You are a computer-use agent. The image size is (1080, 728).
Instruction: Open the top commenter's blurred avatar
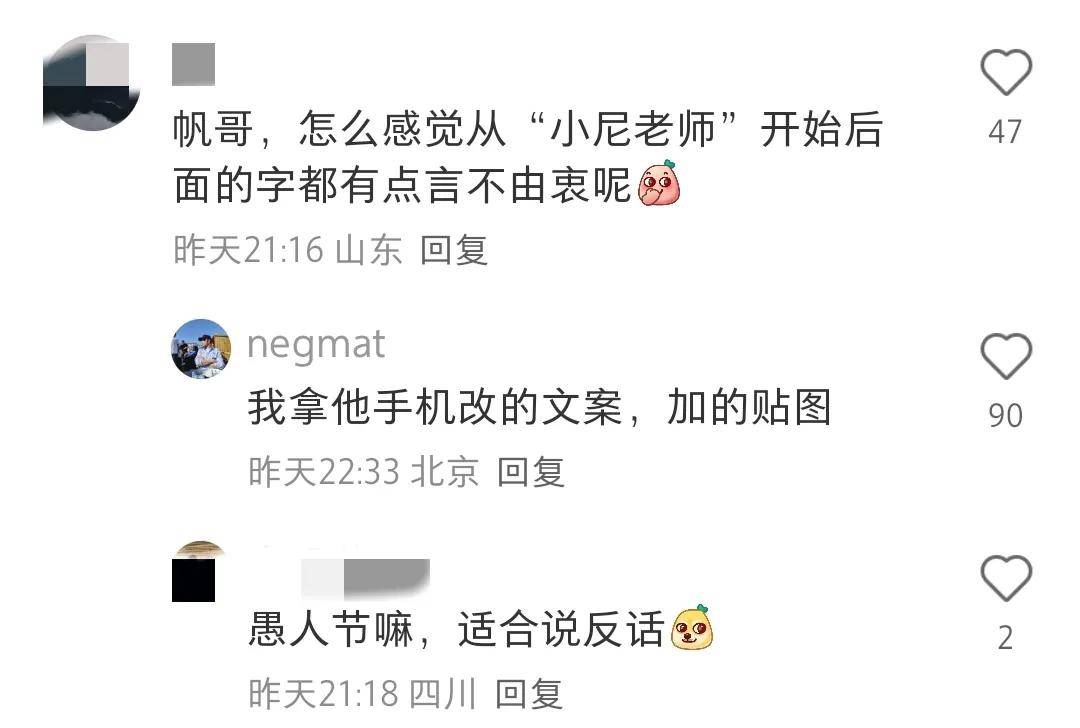[x=92, y=83]
